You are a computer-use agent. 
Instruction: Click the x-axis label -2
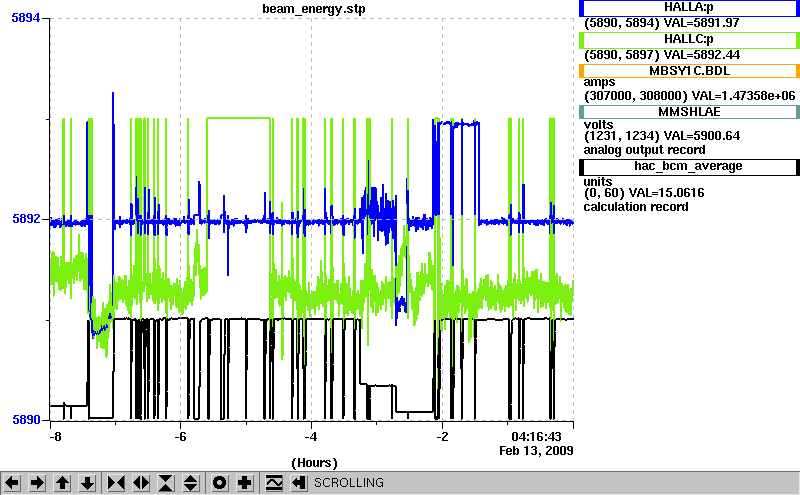coord(442,437)
